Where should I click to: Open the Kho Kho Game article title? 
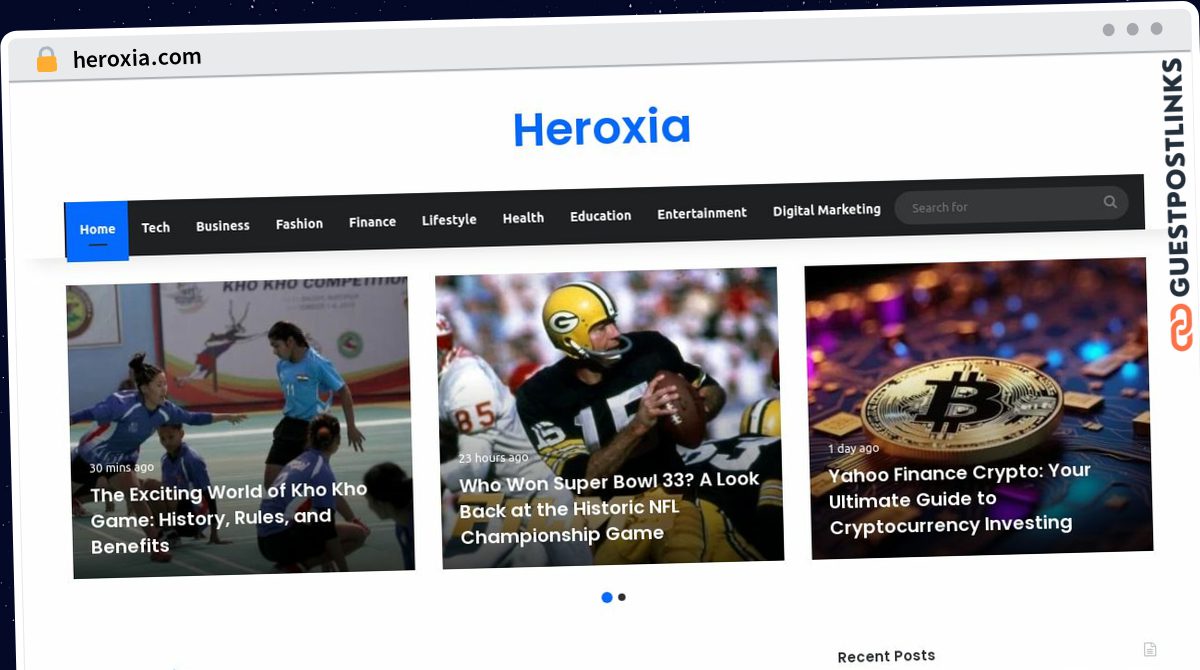click(229, 518)
